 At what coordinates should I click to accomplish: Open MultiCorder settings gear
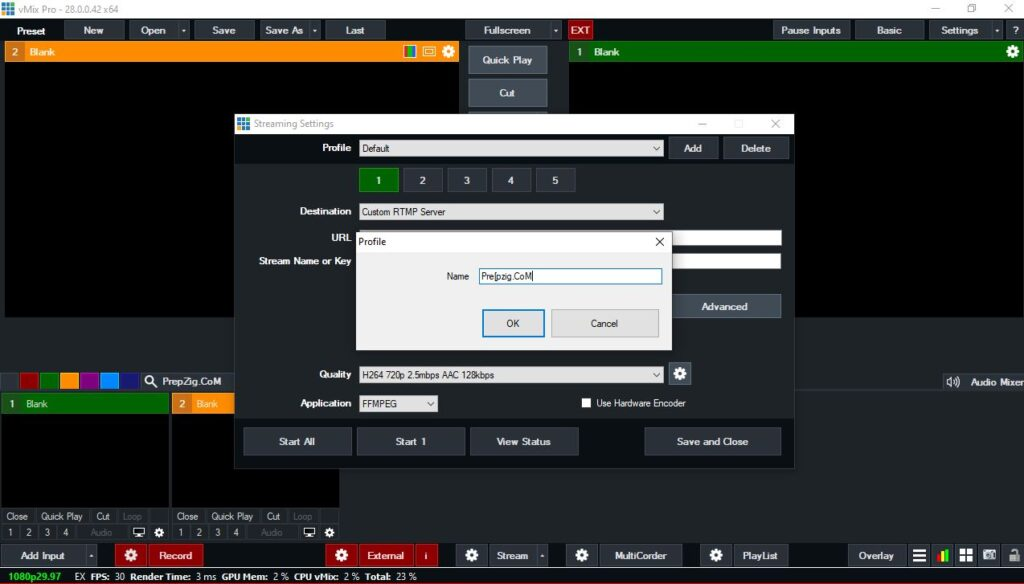[582, 555]
